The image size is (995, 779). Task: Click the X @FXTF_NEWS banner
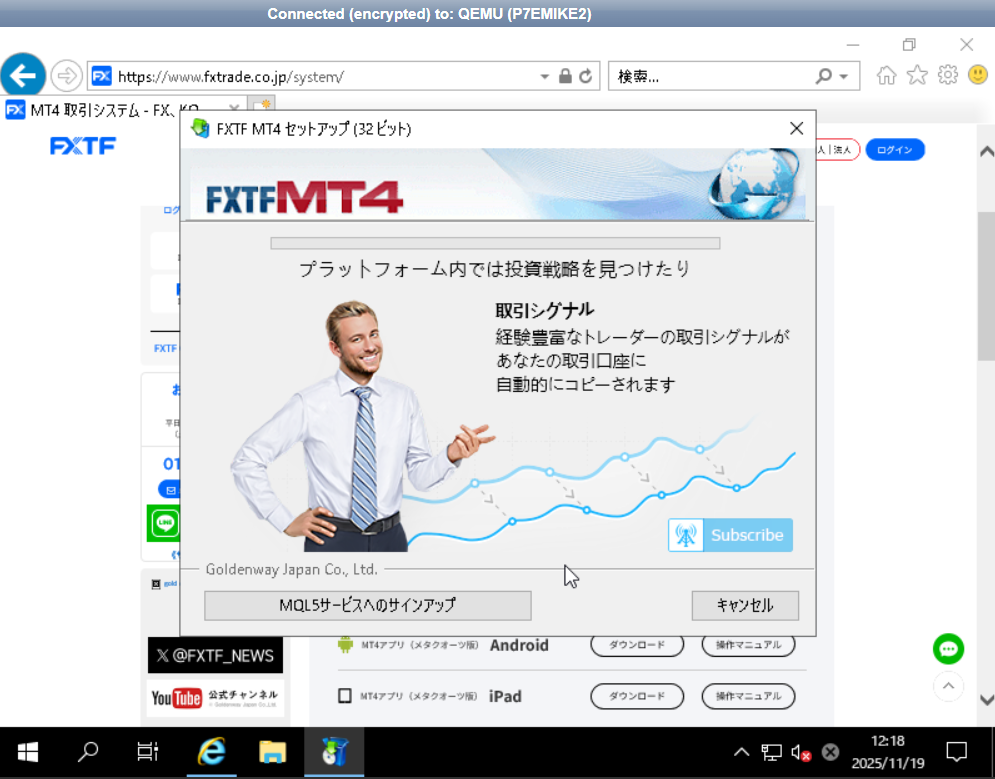pyautogui.click(x=214, y=656)
